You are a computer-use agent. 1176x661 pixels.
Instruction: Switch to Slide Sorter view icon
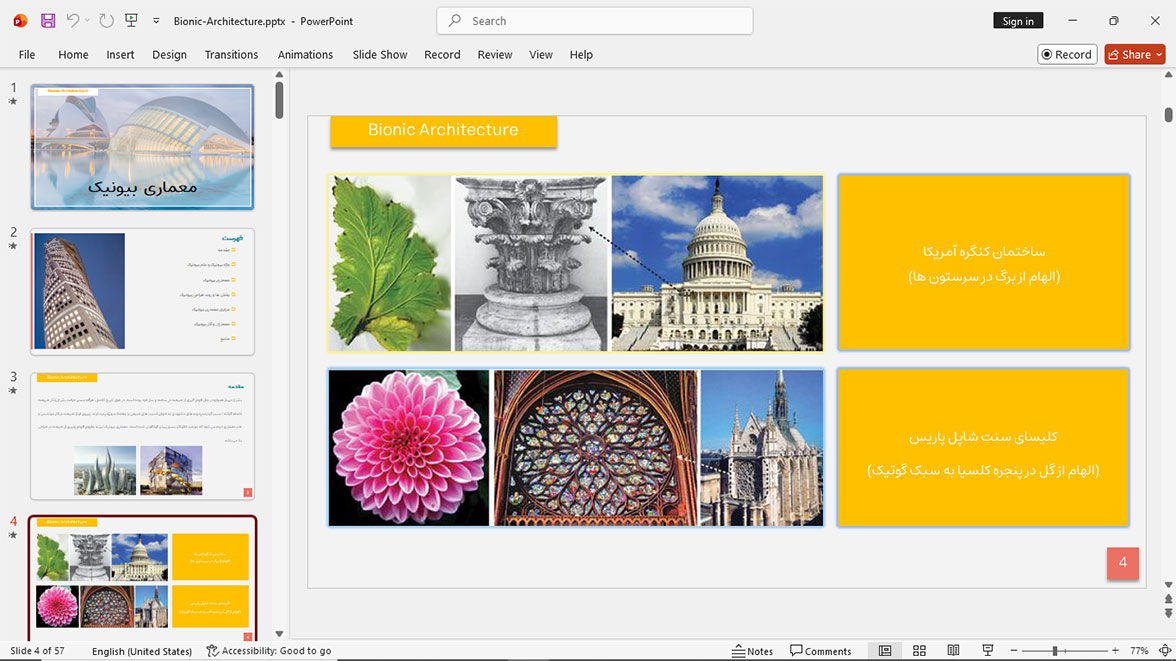[920, 650]
